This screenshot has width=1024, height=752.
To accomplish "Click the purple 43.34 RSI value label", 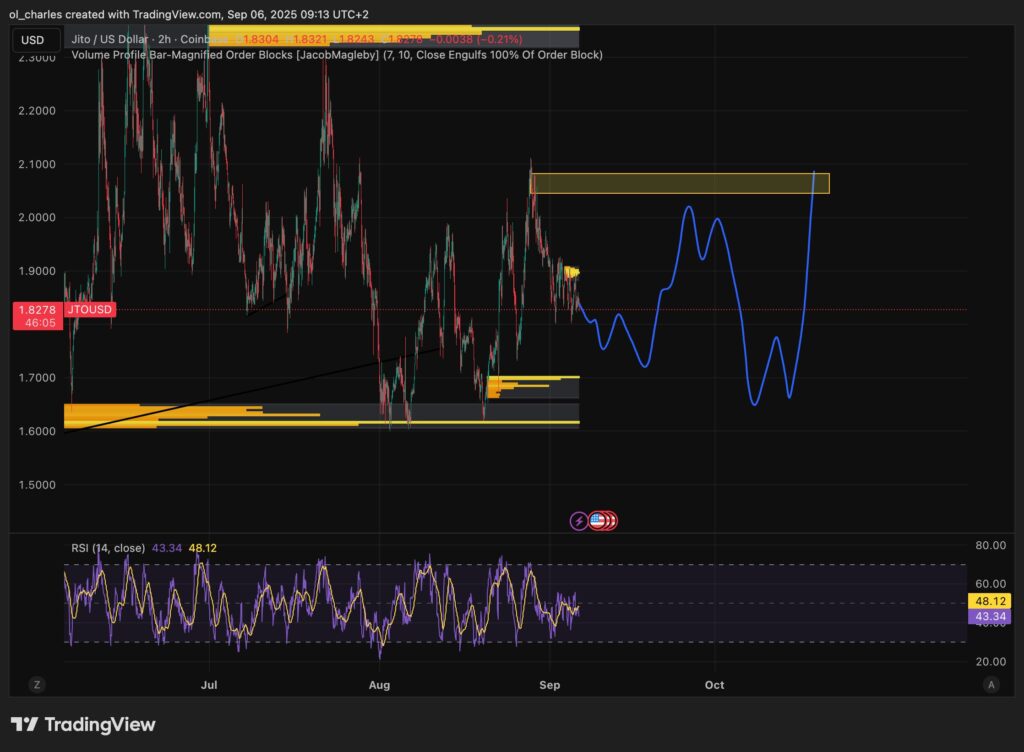I will (989, 617).
